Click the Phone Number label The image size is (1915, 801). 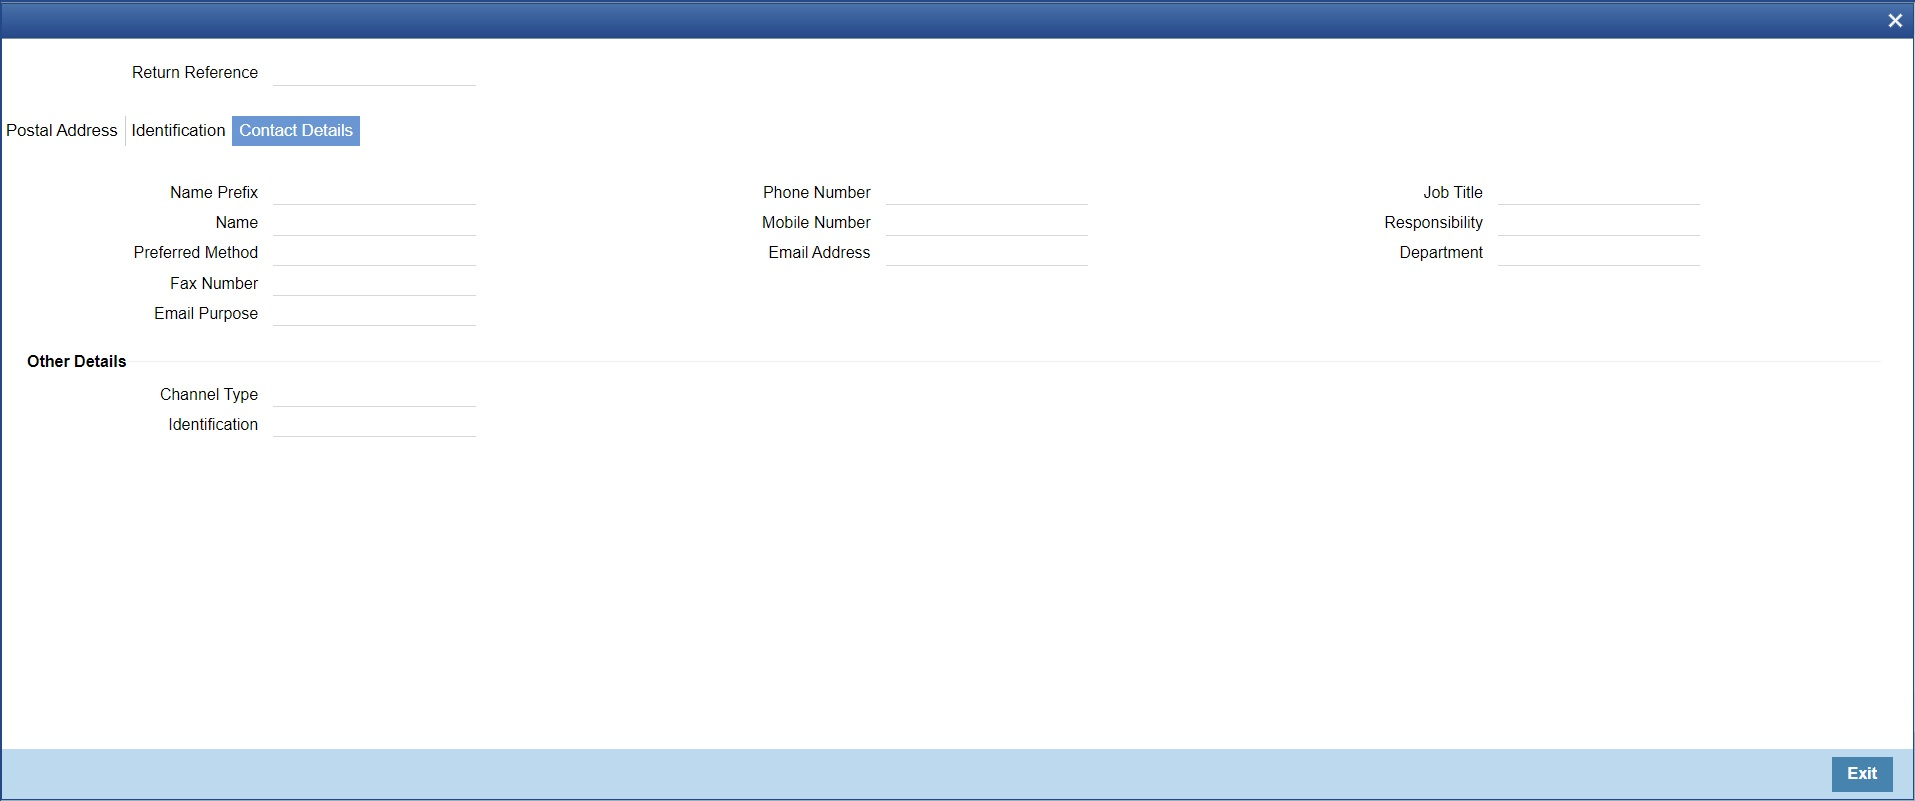click(x=817, y=192)
